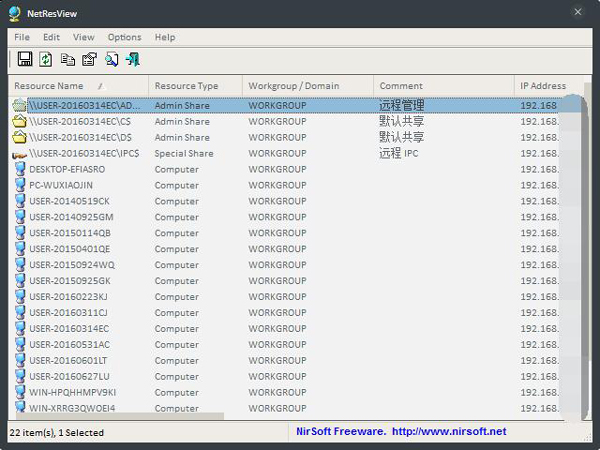Click the computer icon for PC-WUXIAOJIN
Image resolution: width=600 pixels, height=450 pixels.
[x=20, y=185]
